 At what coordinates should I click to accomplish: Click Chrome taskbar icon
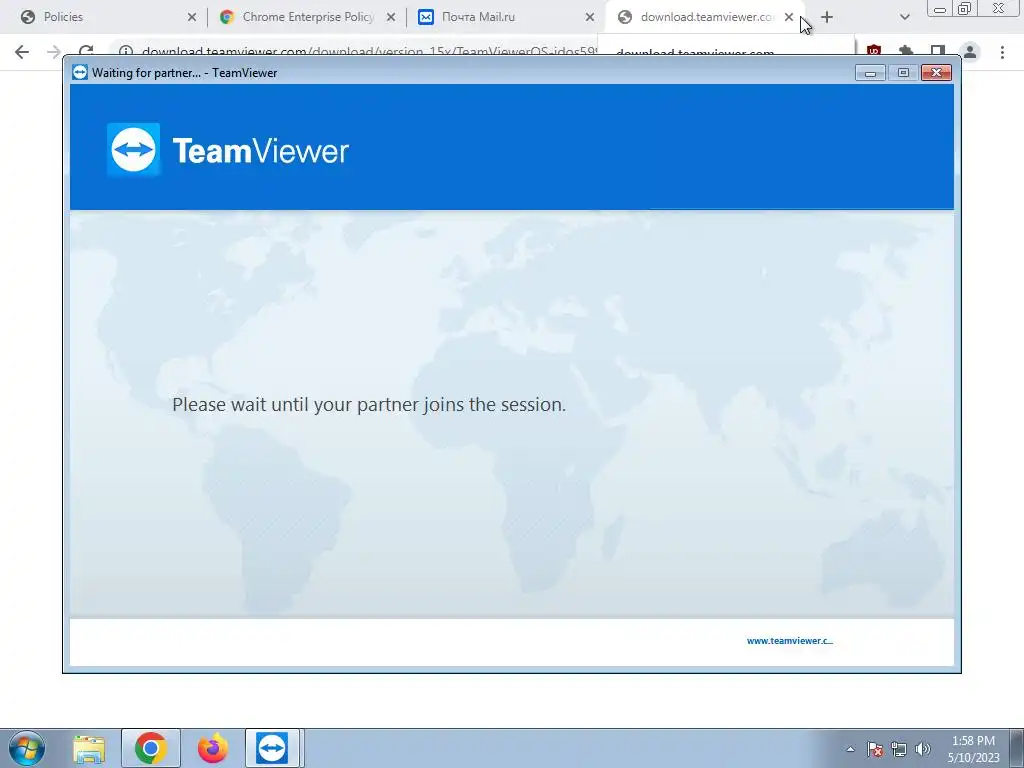pyautogui.click(x=151, y=748)
